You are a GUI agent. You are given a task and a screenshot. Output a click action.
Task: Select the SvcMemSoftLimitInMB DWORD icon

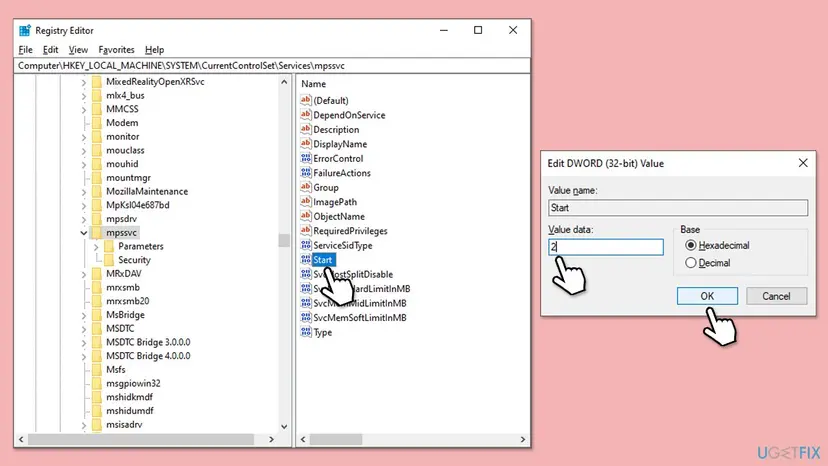click(x=306, y=318)
